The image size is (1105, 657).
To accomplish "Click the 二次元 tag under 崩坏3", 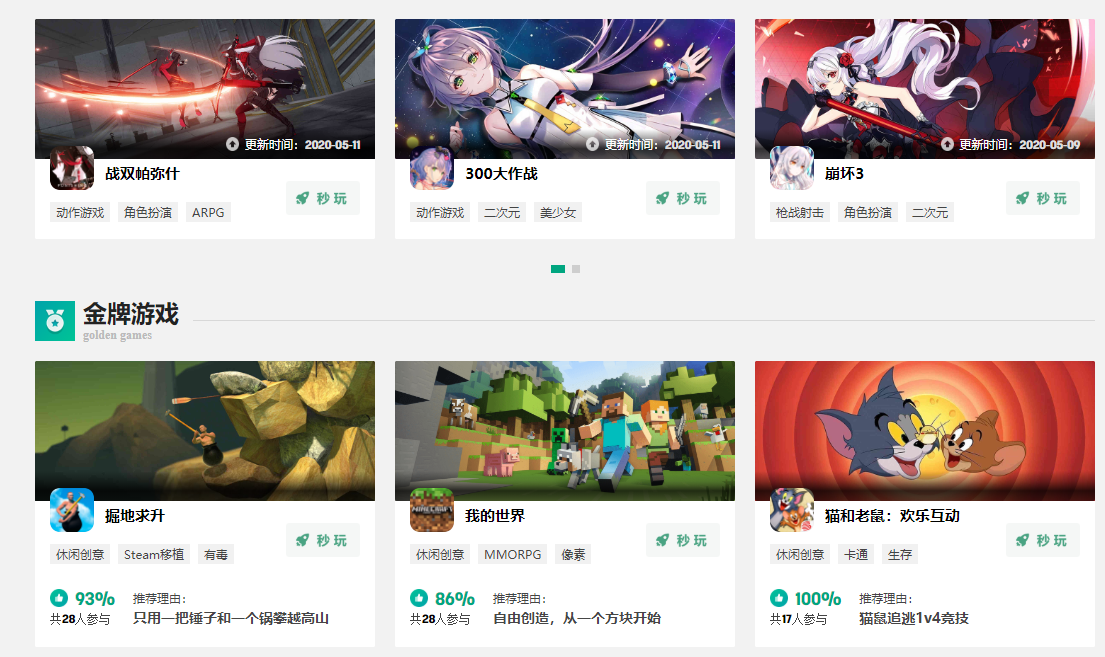I will coord(930,212).
